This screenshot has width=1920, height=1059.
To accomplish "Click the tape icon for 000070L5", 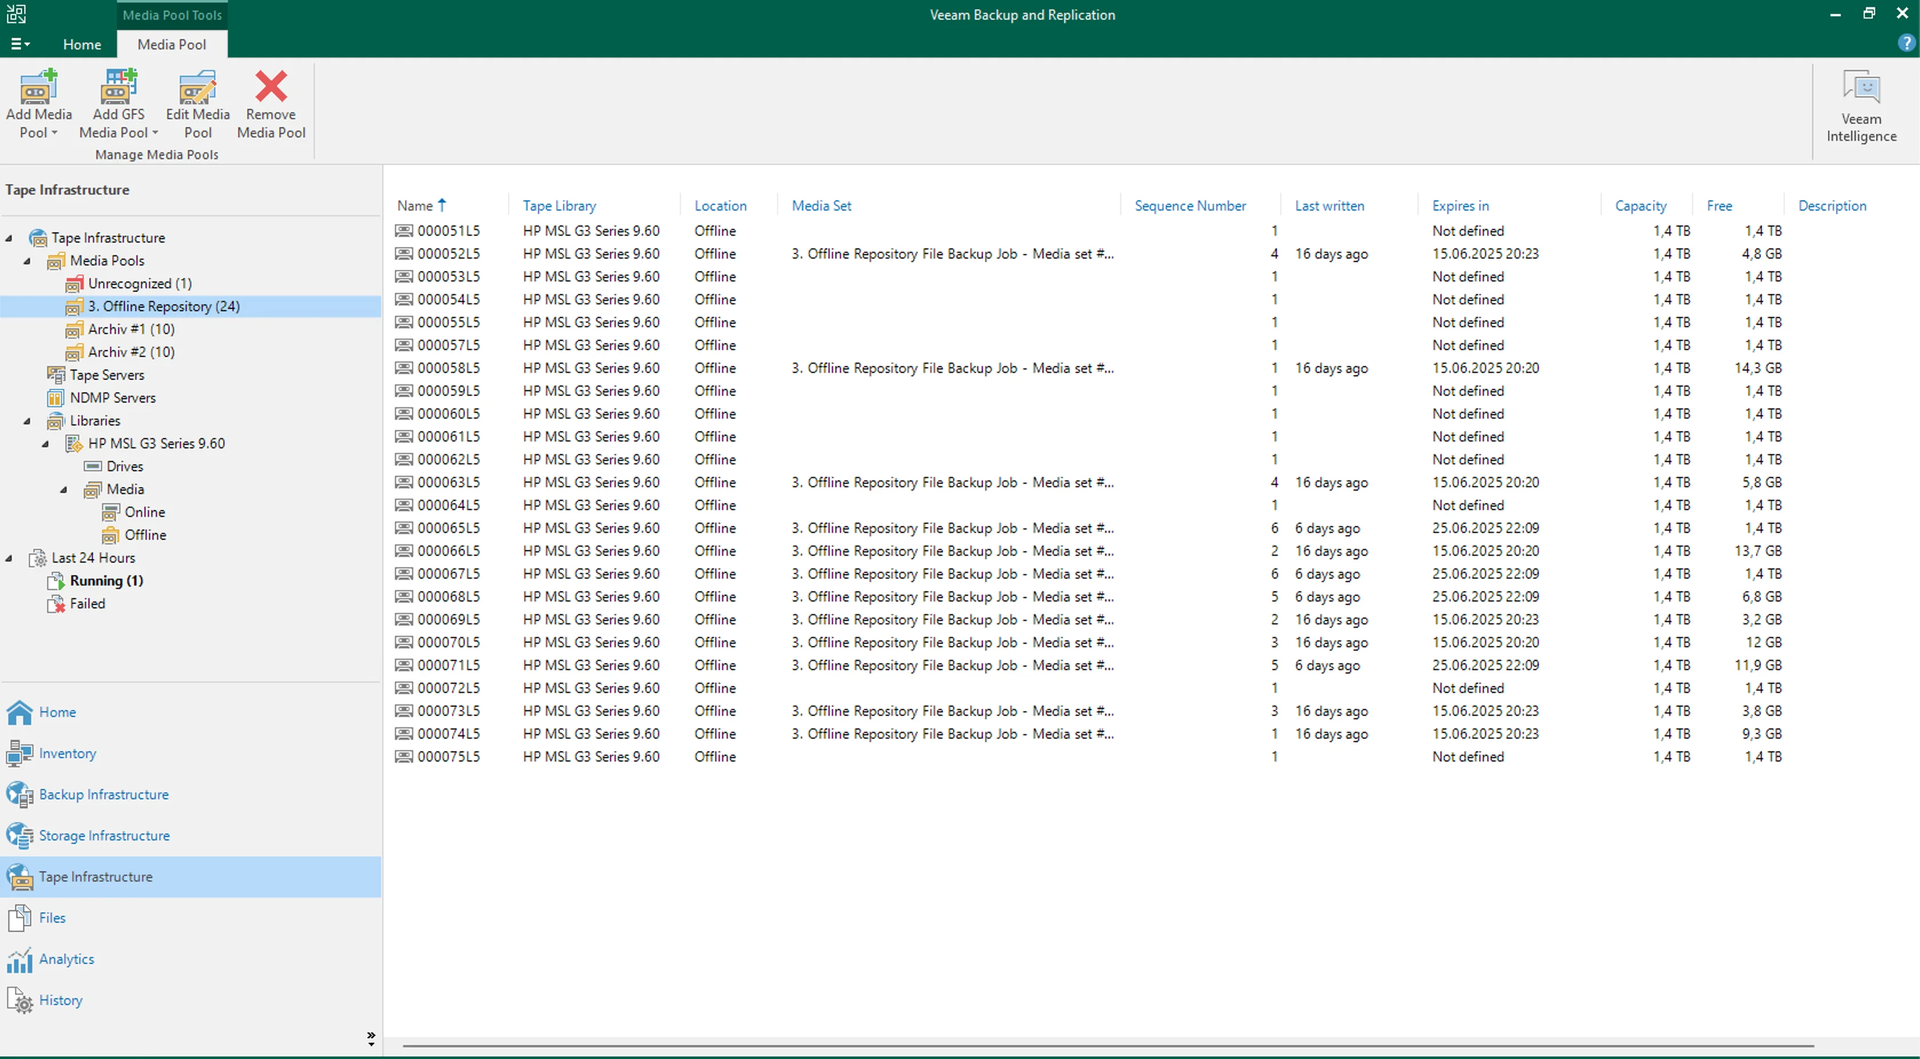I will coord(404,643).
